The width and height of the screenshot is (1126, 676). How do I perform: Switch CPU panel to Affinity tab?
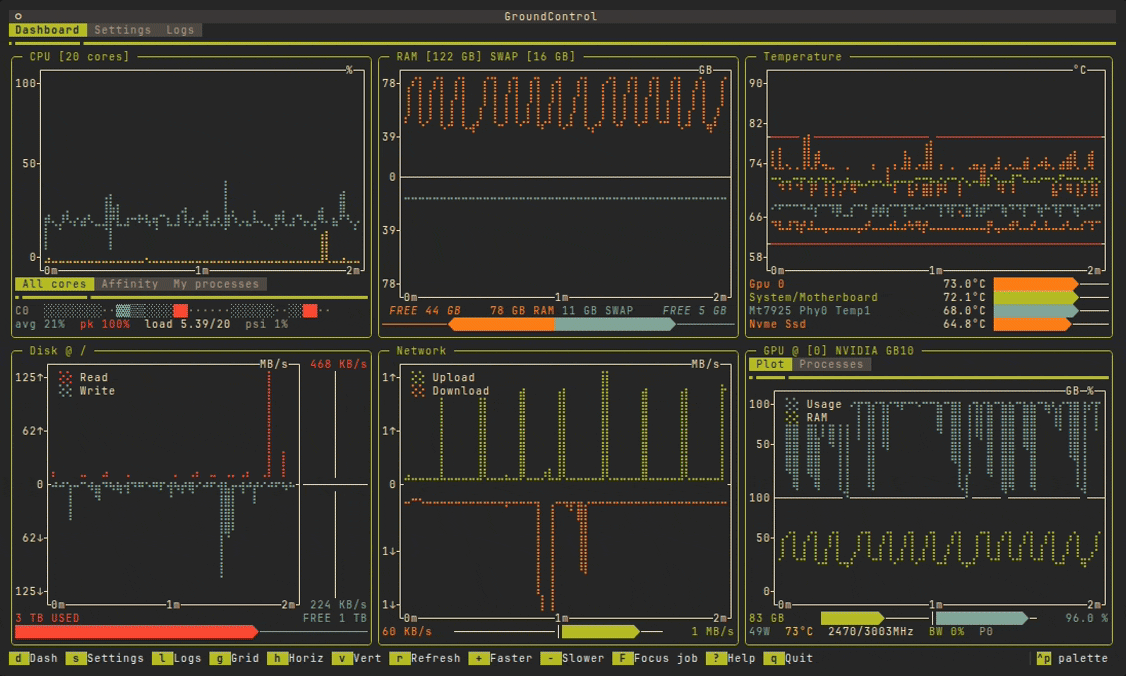tap(130, 284)
